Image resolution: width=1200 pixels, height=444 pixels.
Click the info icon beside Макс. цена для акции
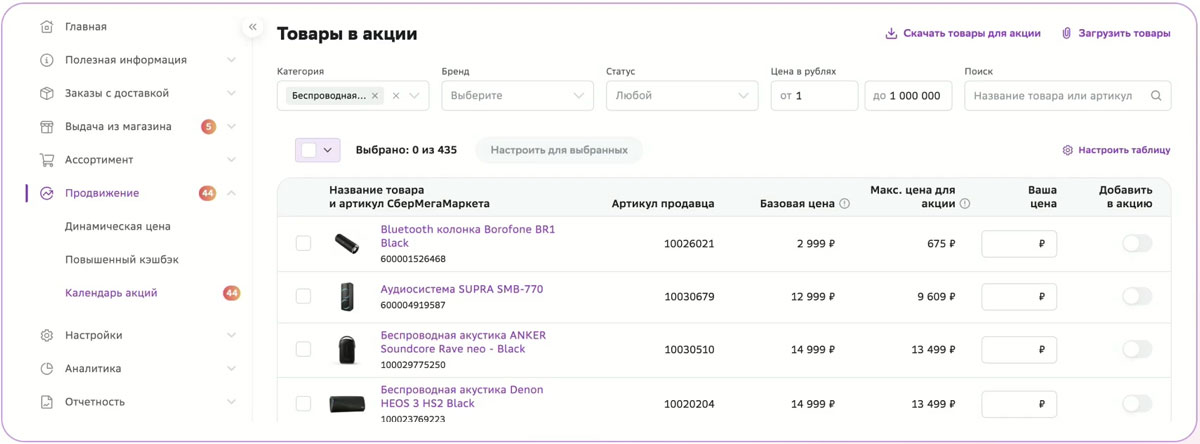[965, 203]
